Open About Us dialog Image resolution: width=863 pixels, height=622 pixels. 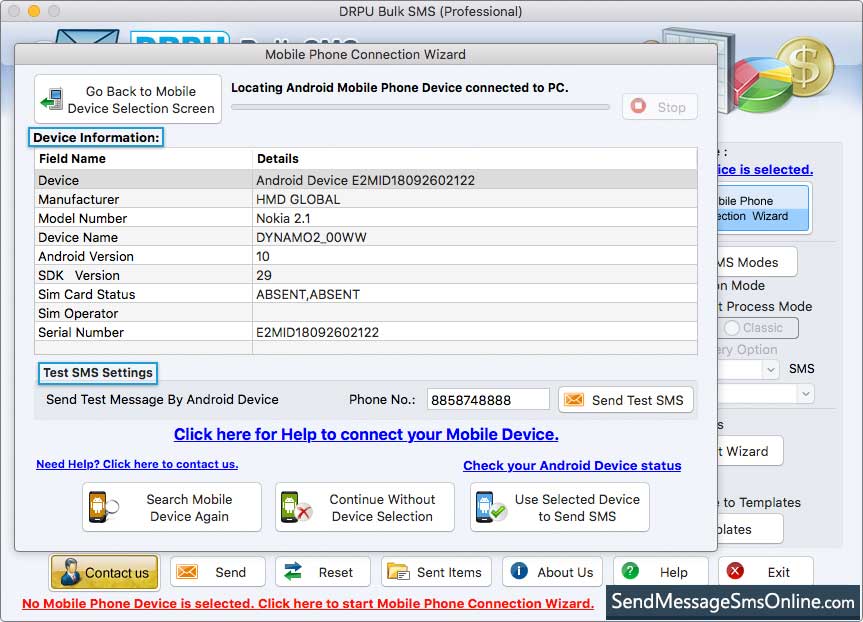click(552, 572)
